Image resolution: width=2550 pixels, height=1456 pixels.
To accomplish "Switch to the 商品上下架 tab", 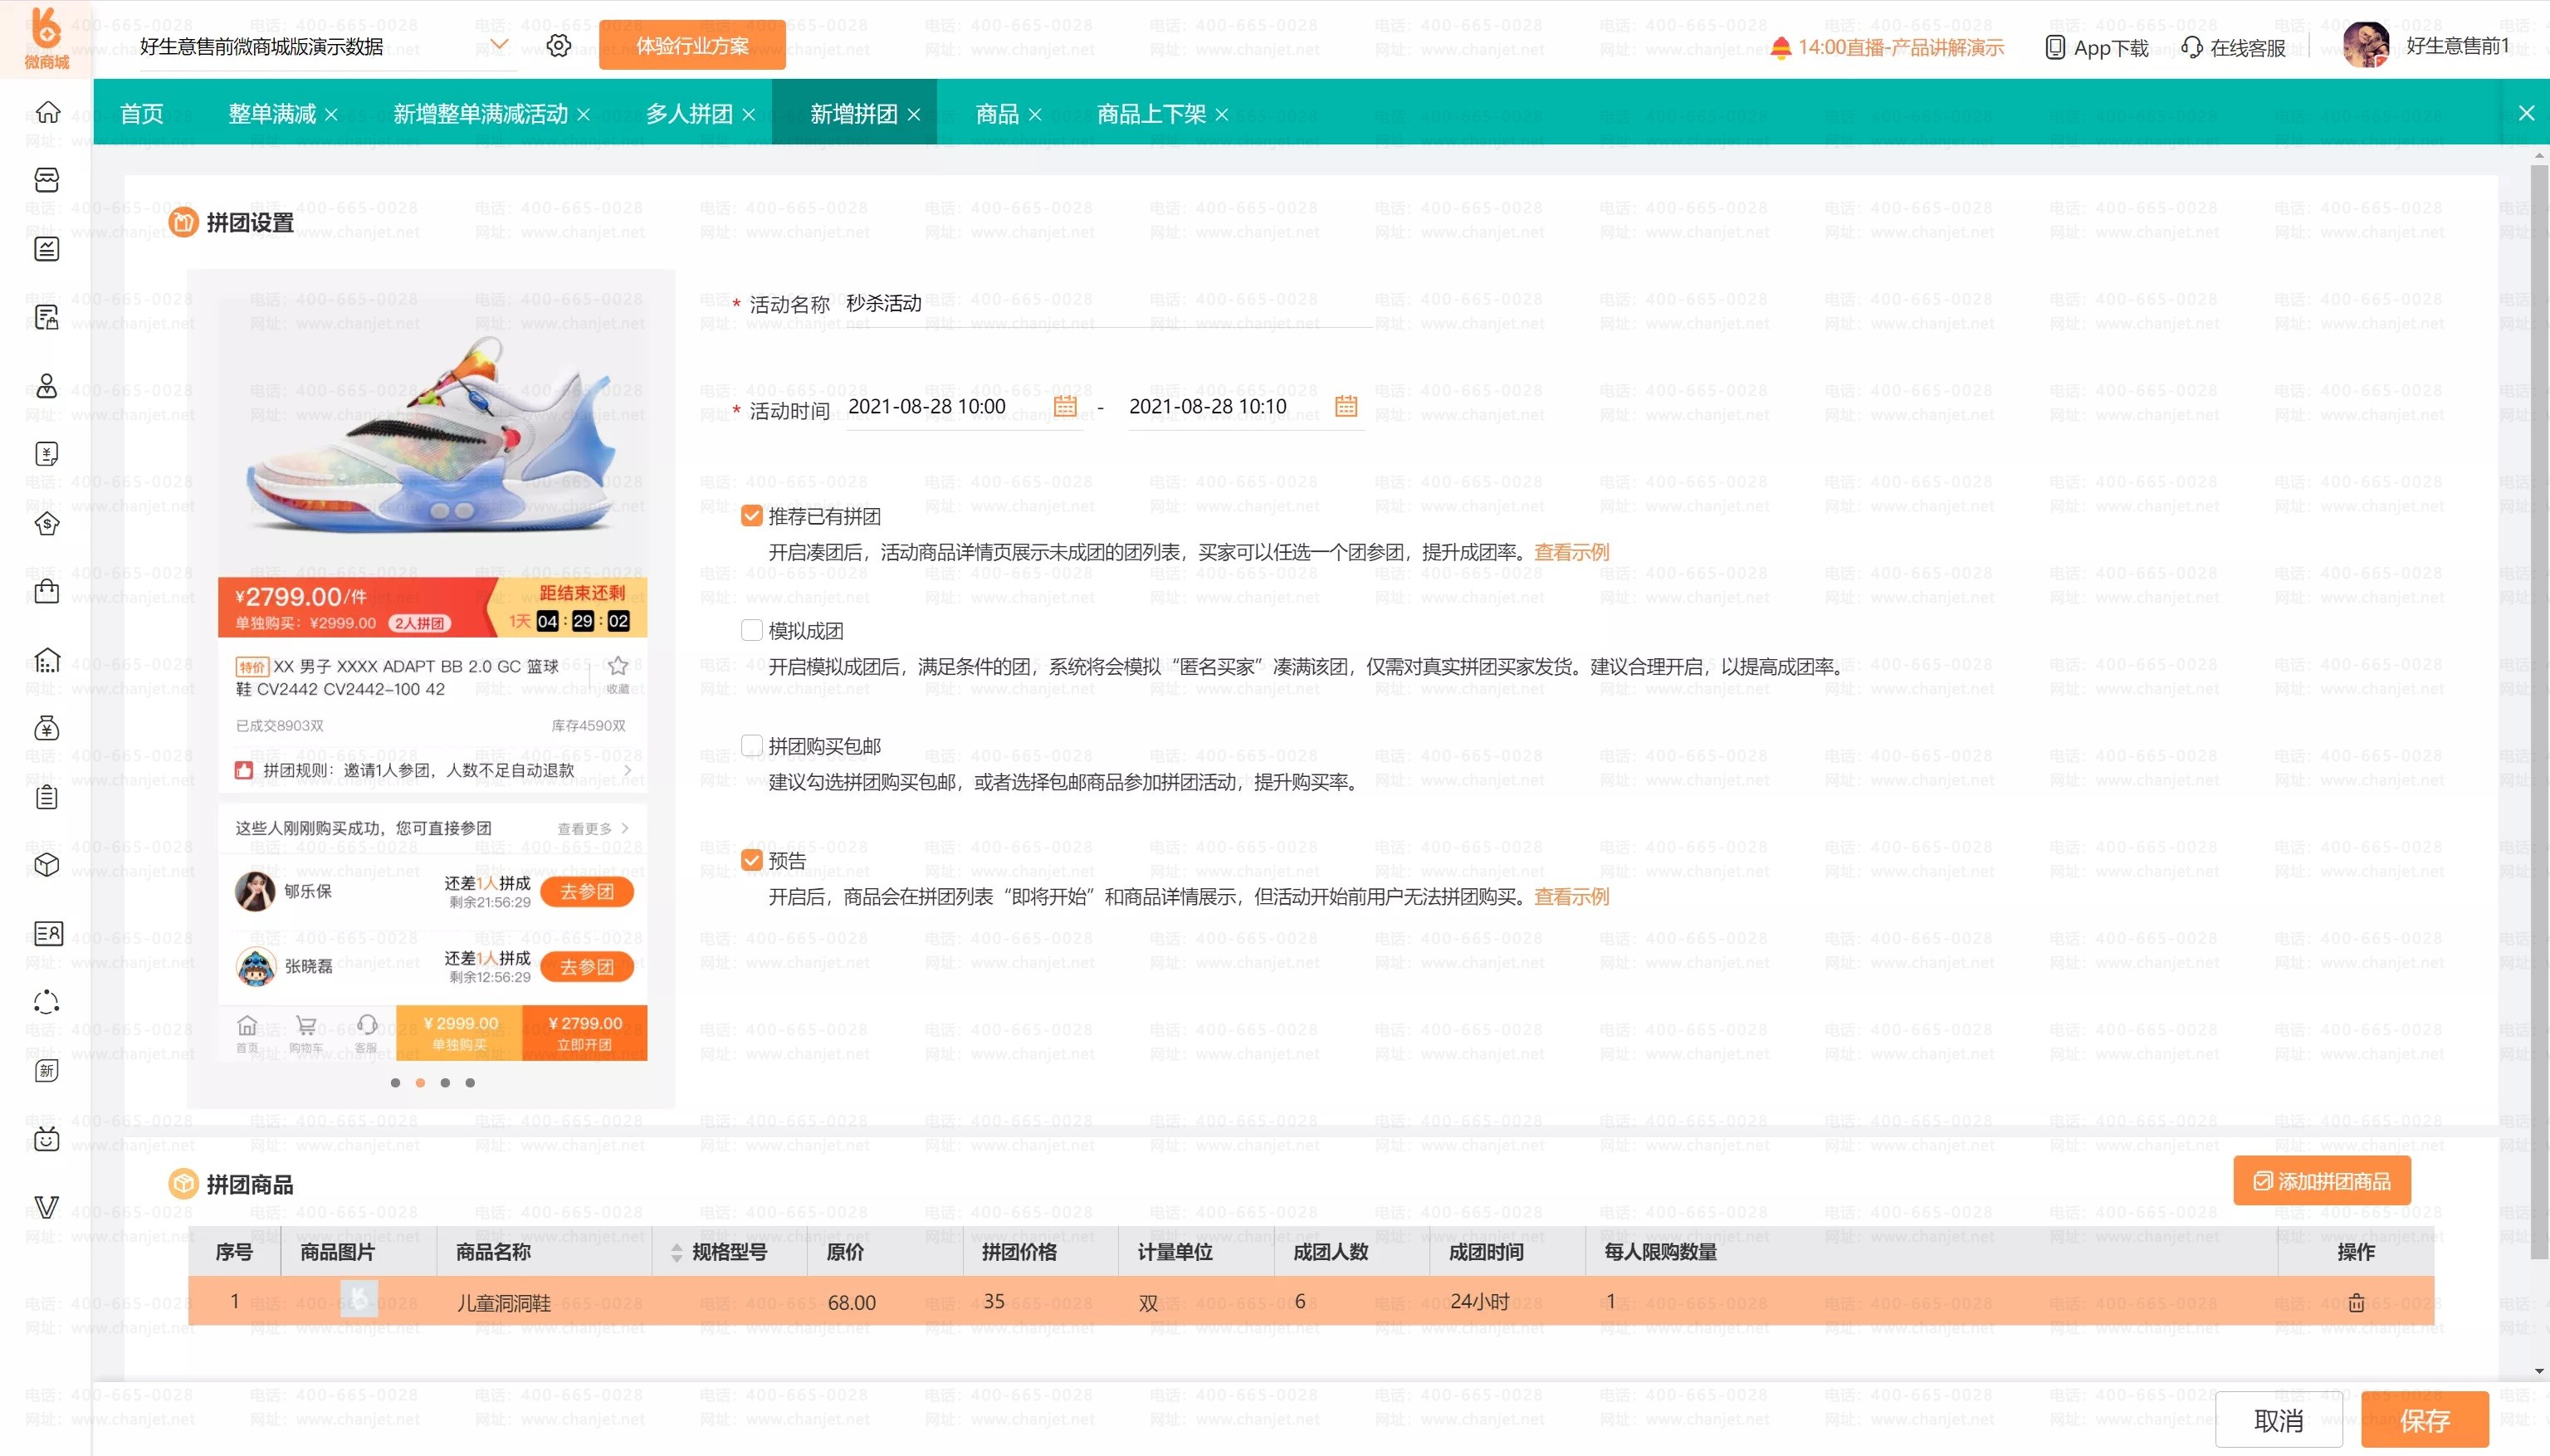I will [x=1151, y=114].
